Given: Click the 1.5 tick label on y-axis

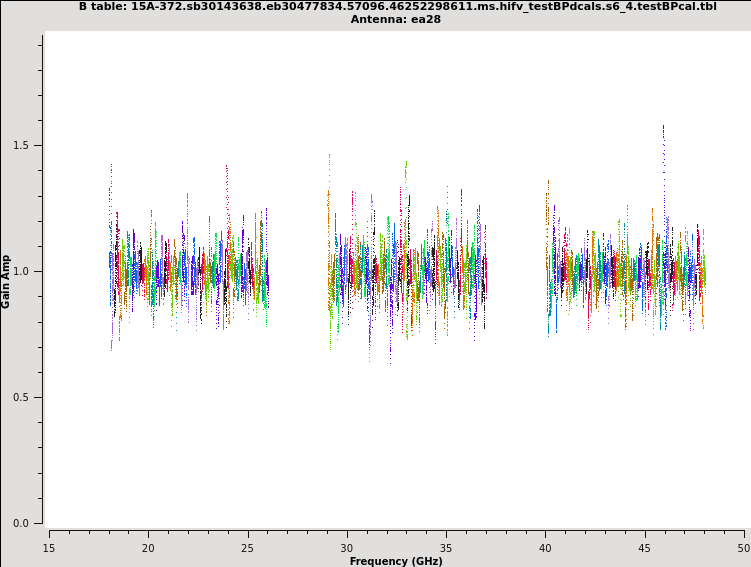Looking at the screenshot, I should [x=20, y=145].
